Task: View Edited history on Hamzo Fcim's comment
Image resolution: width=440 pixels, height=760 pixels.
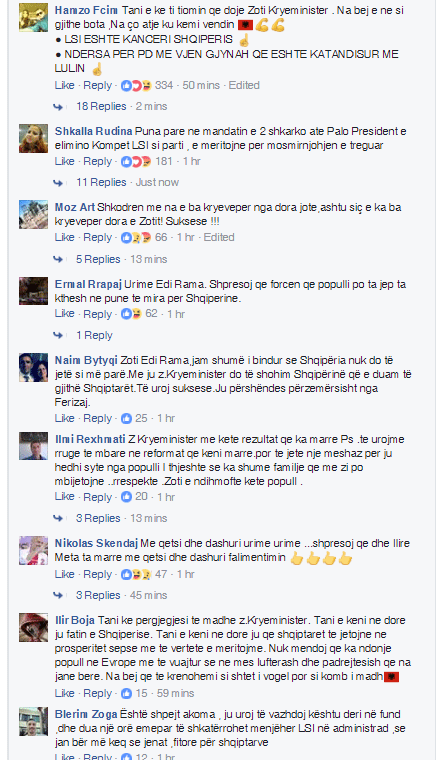Action: pos(244,85)
